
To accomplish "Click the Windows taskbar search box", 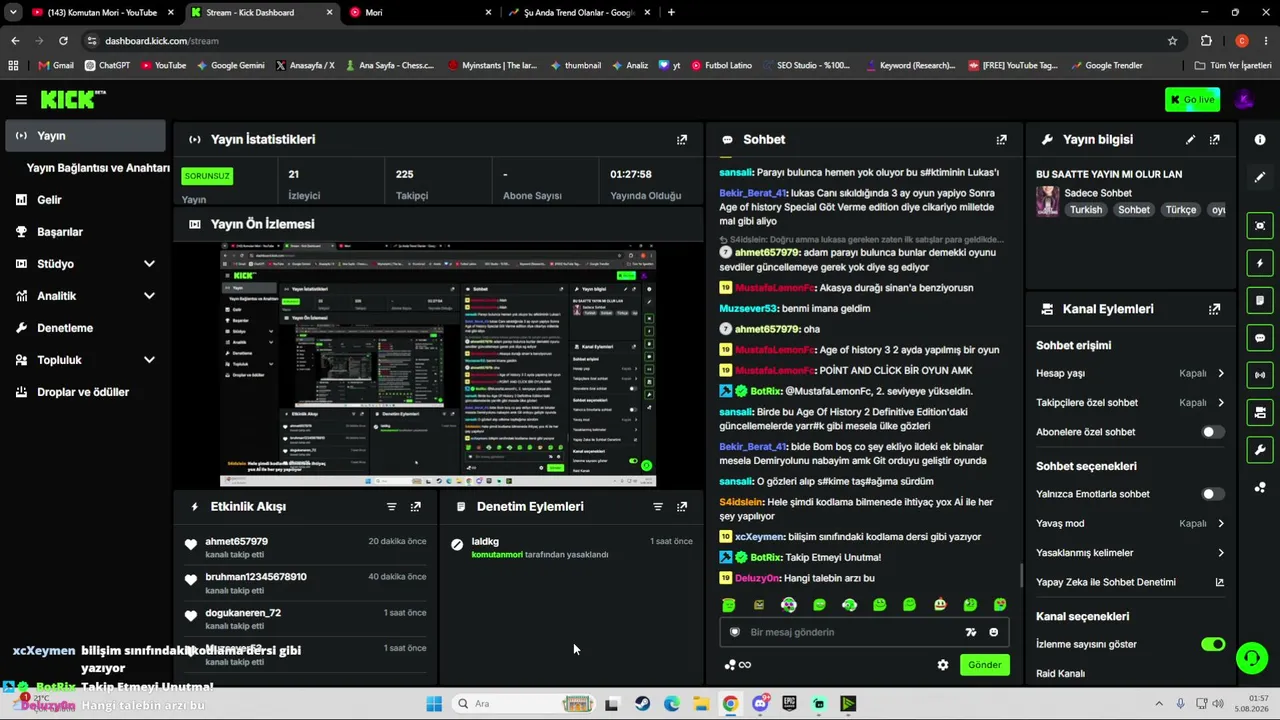I will click(522, 704).
